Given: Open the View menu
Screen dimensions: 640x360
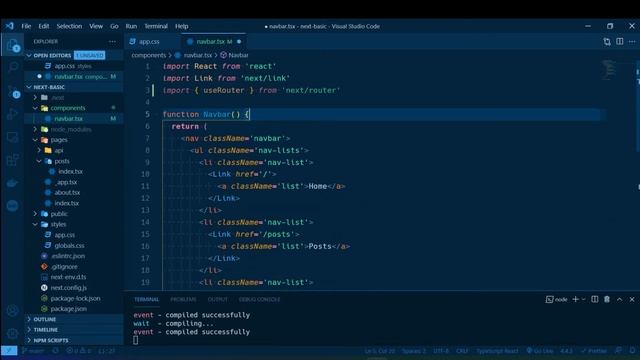Looking at the screenshot, I should (x=96, y=26).
